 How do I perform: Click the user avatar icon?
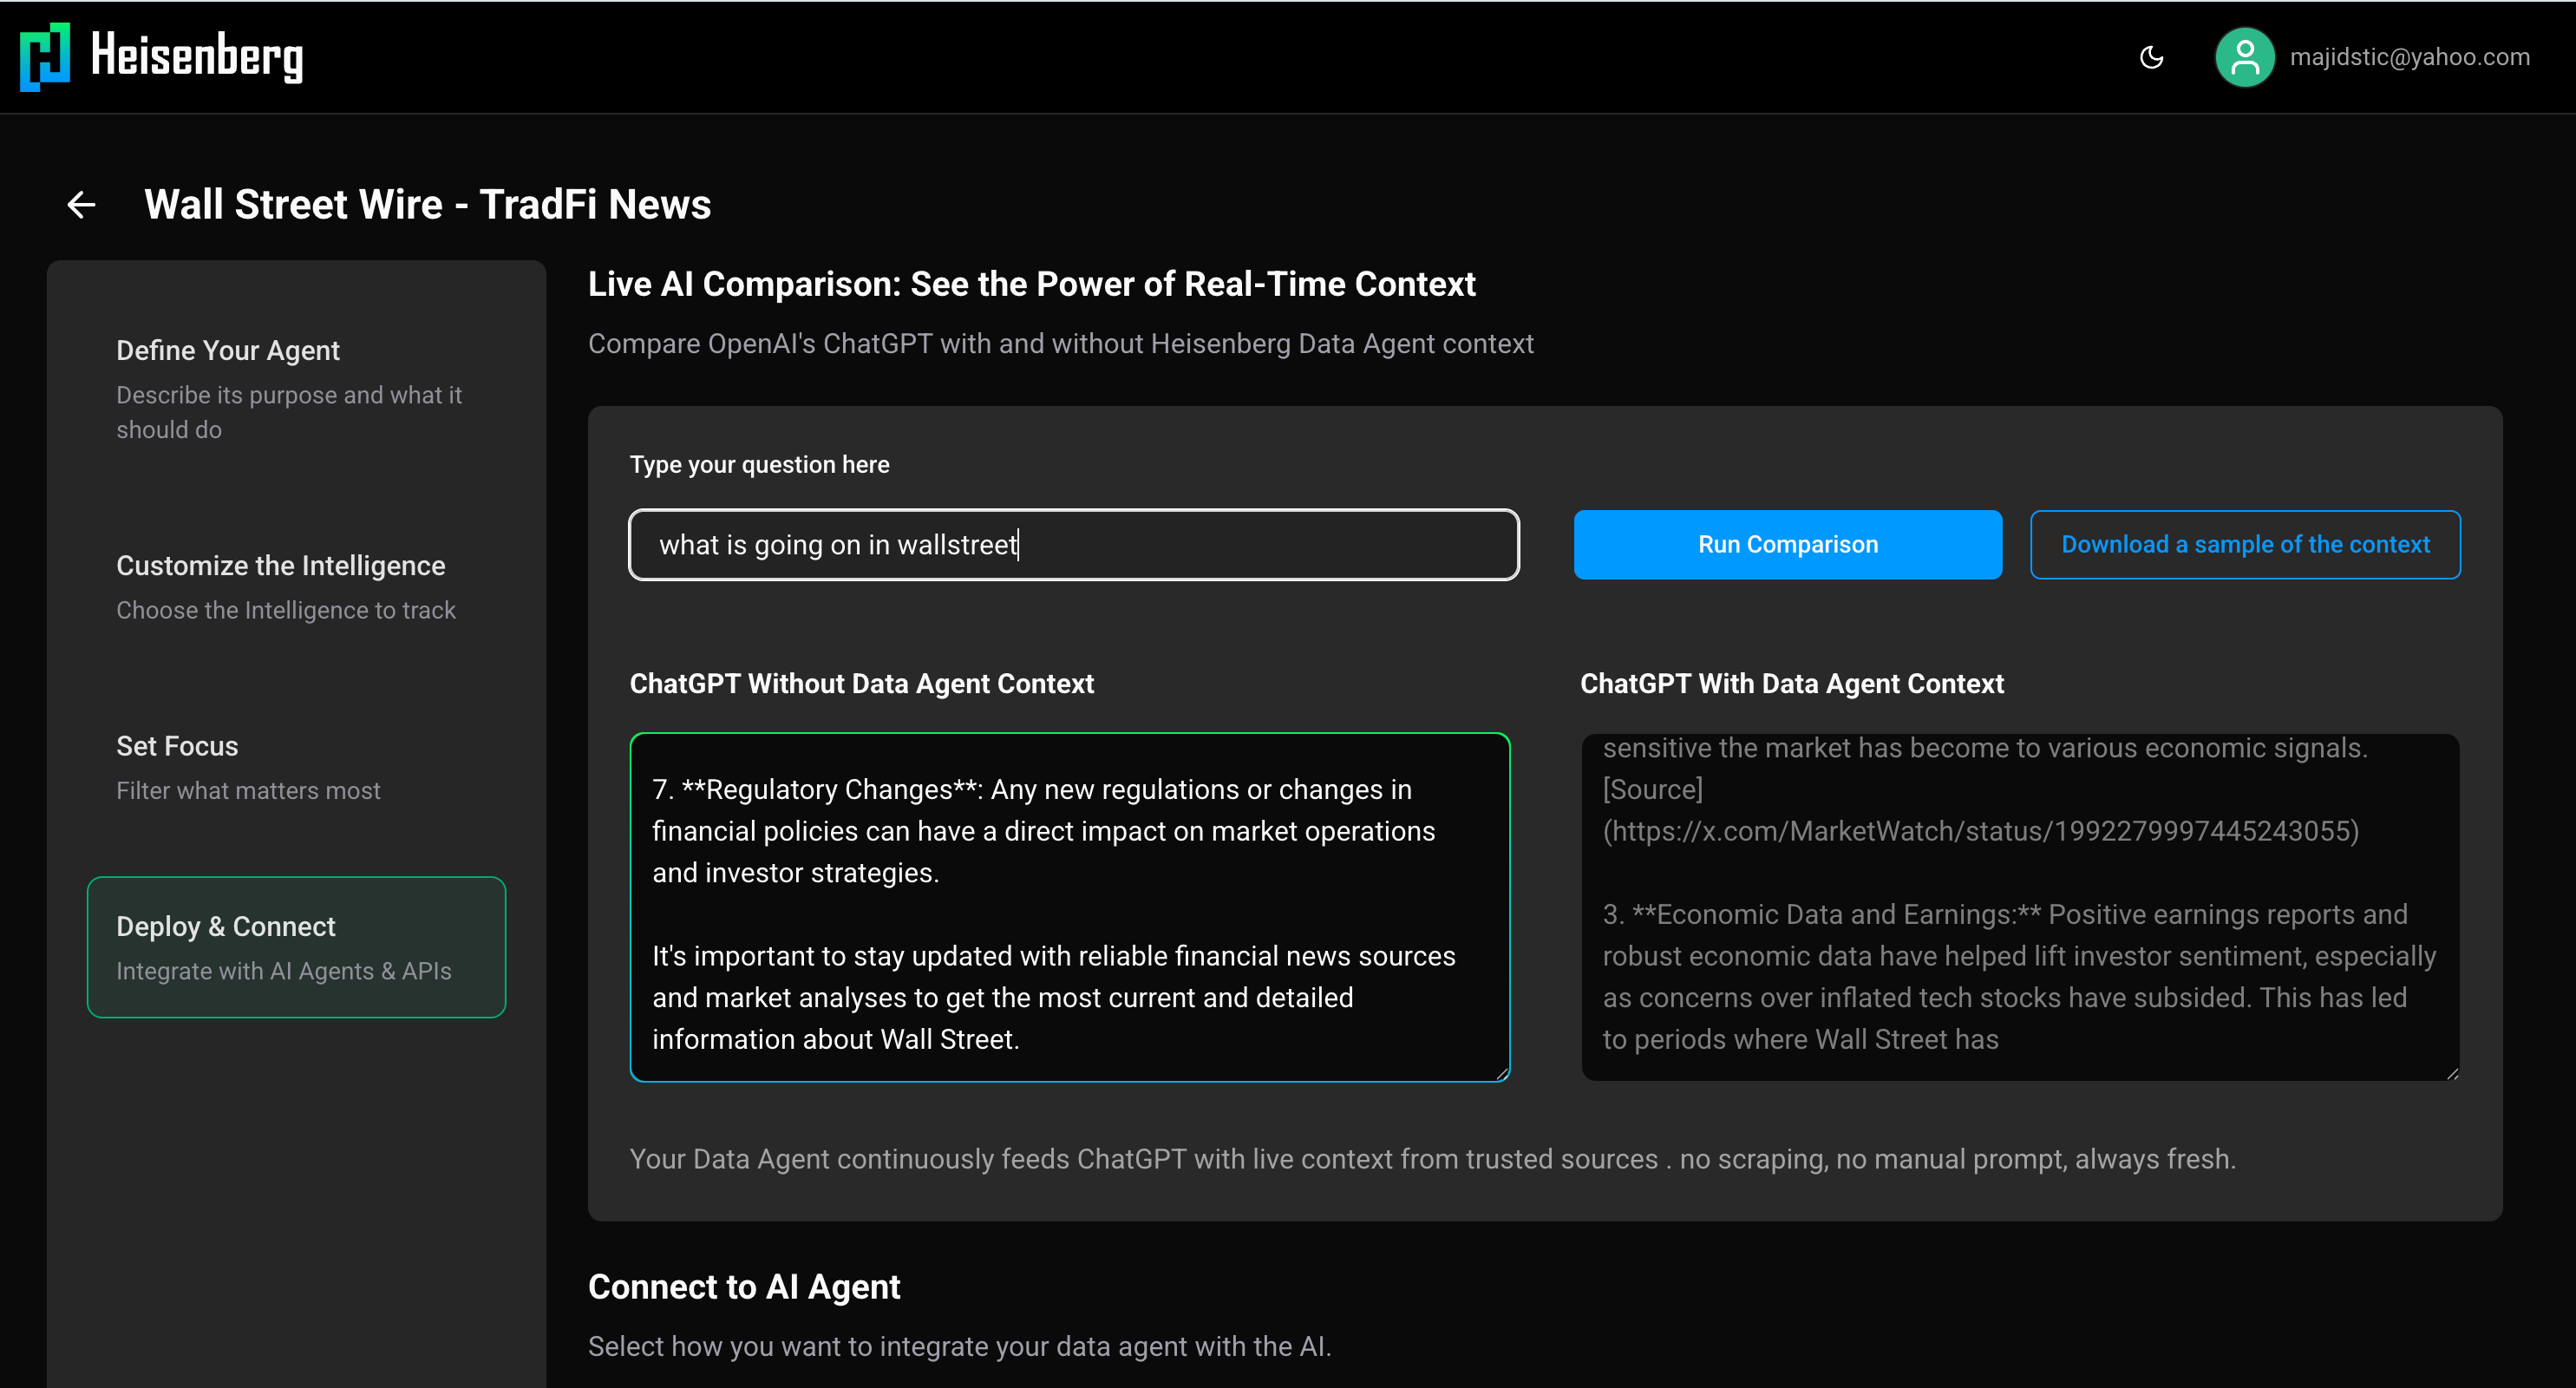tap(2244, 57)
